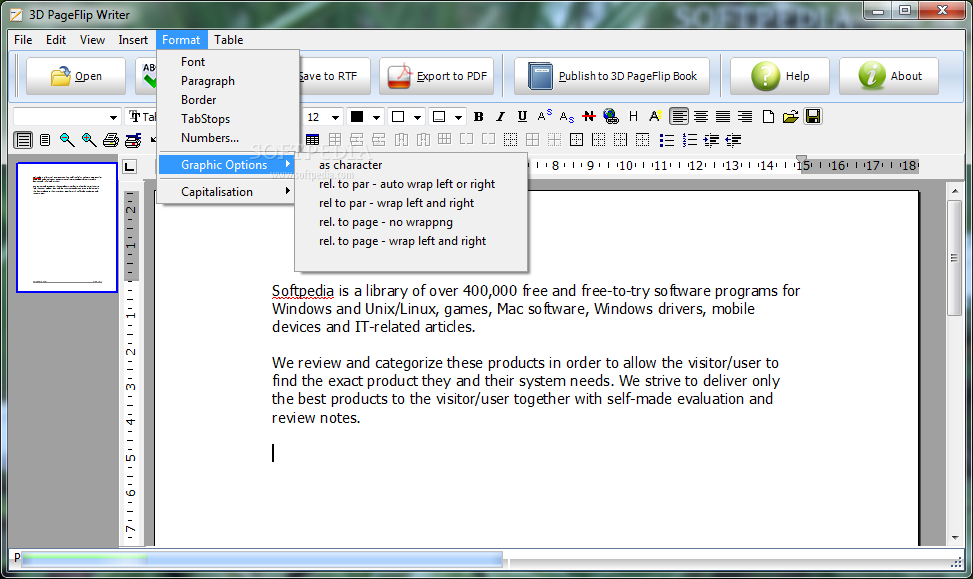Click Publish to 3D PageFlip Book button
This screenshot has width=973, height=579.
[612, 76]
